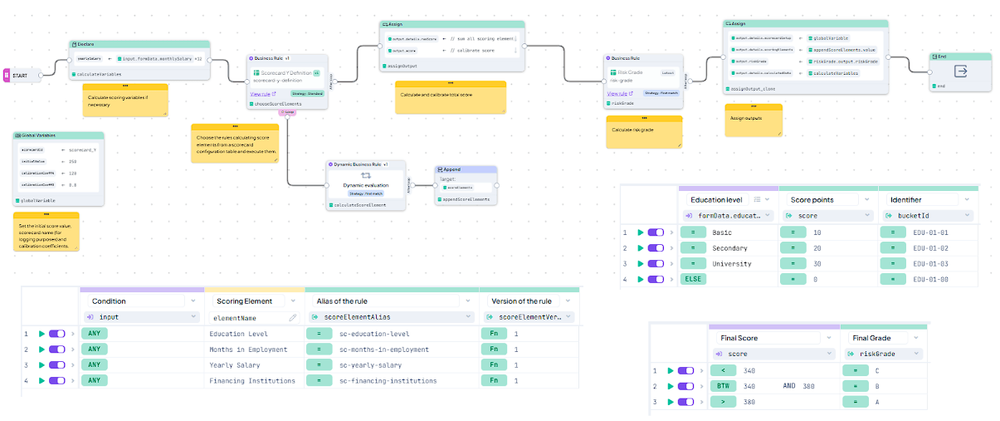Select the yellow note 'Calculate and calibrate total score'
Image resolution: width=1000 pixels, height=421 pixels.
pyautogui.click(x=450, y=98)
